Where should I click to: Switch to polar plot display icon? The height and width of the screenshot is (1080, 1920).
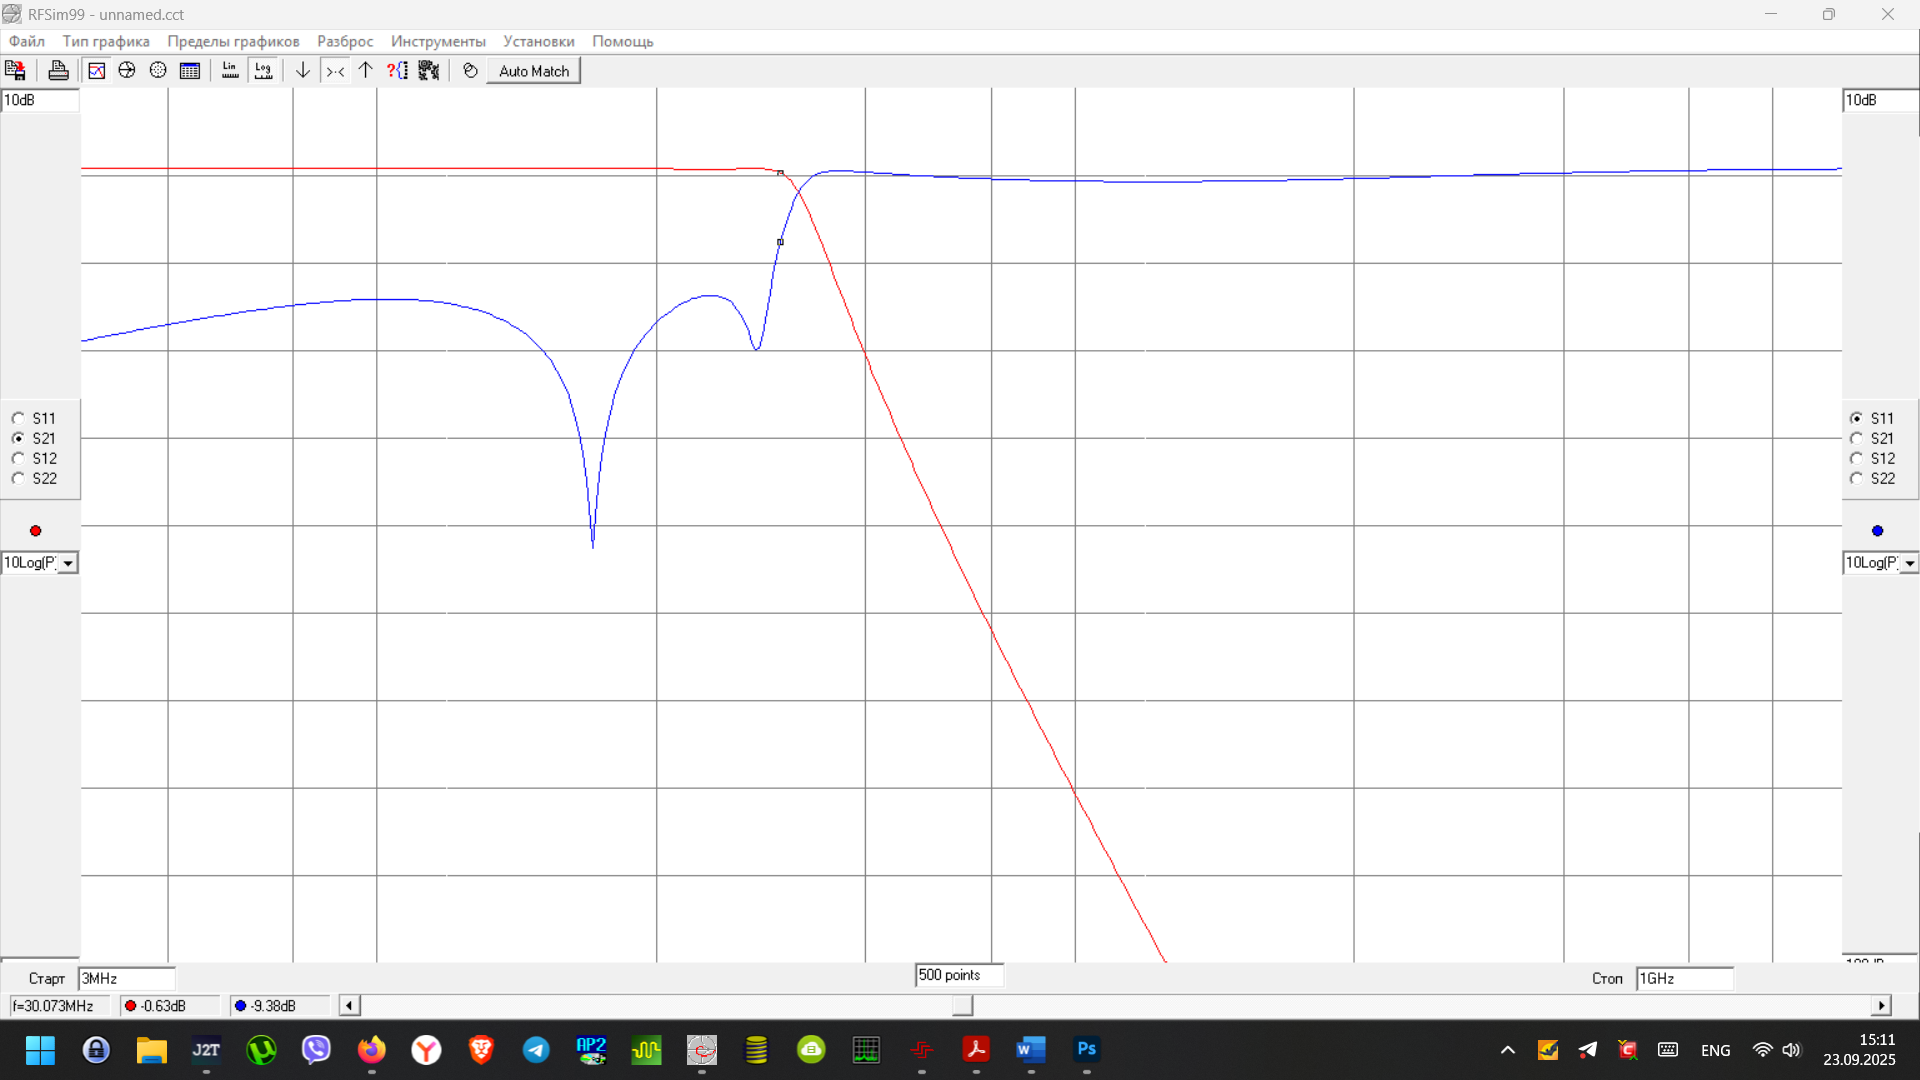click(158, 71)
